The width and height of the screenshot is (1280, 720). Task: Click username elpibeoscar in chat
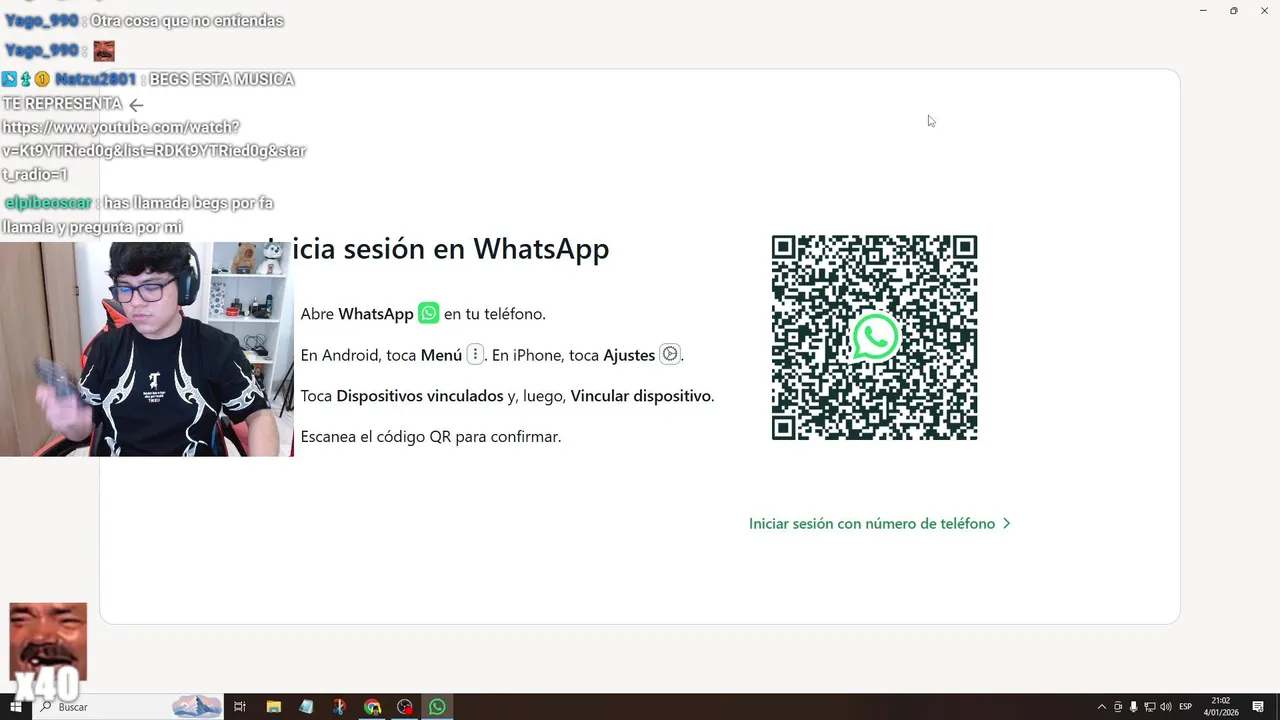point(48,203)
